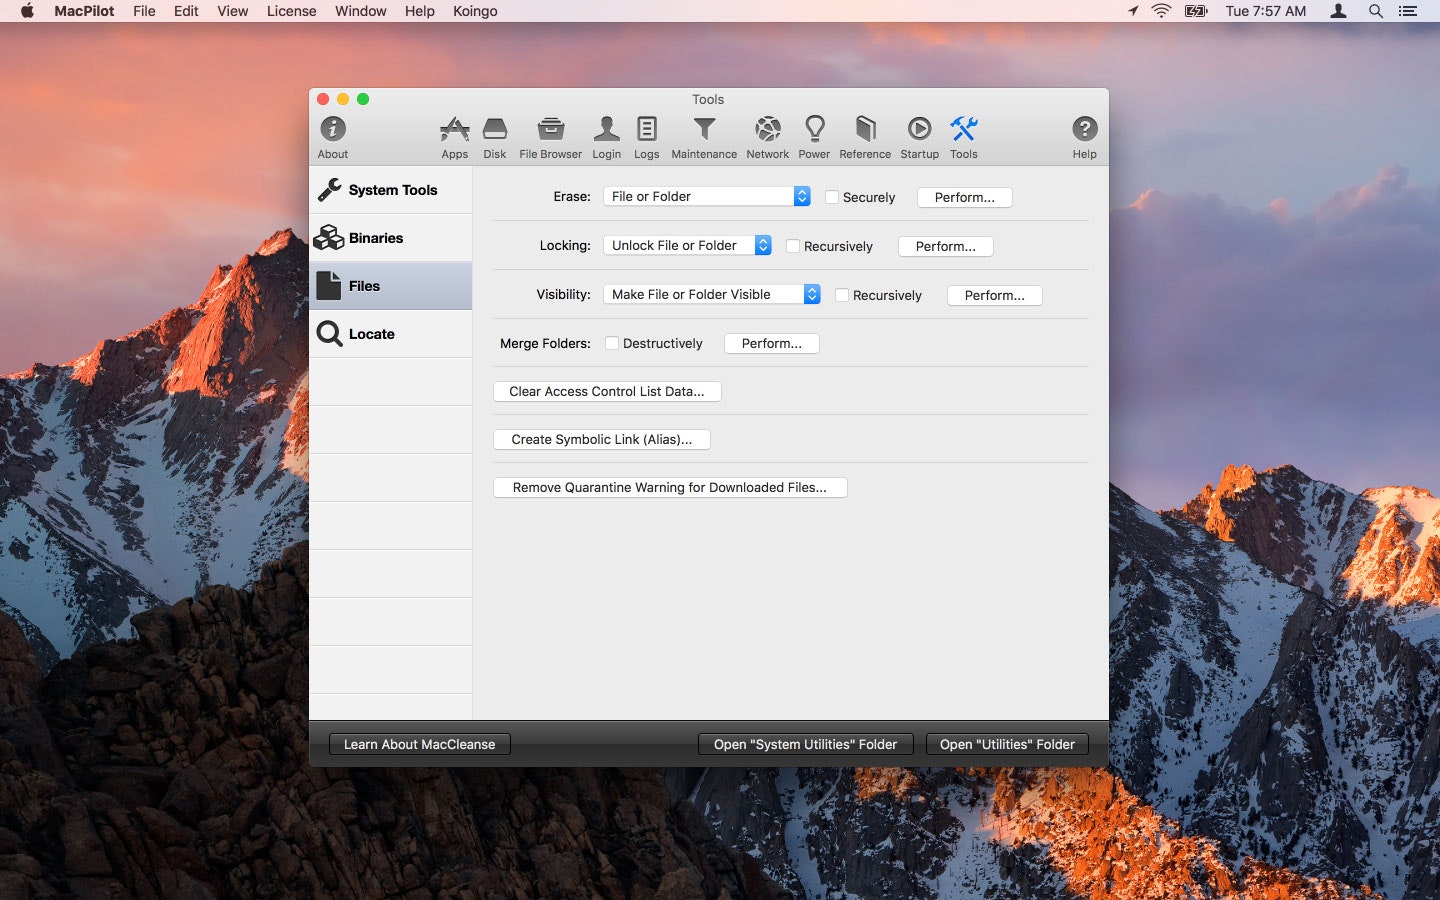Open the License menu
1440x900 pixels.
pyautogui.click(x=291, y=11)
